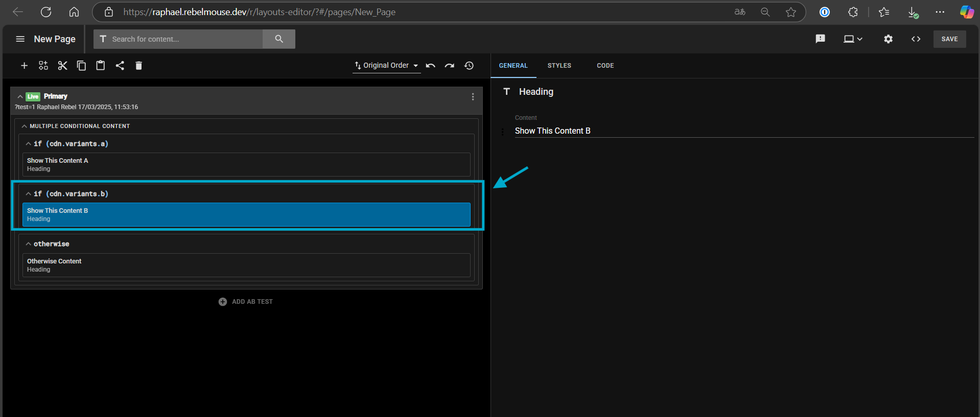The height and width of the screenshot is (417, 980).
Task: Share the selected element
Action: pos(119,65)
